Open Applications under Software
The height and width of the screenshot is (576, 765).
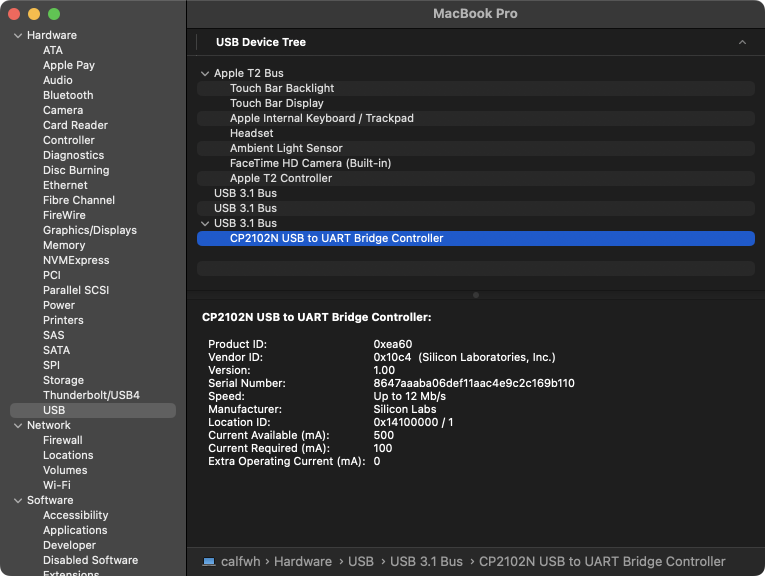click(x=75, y=531)
